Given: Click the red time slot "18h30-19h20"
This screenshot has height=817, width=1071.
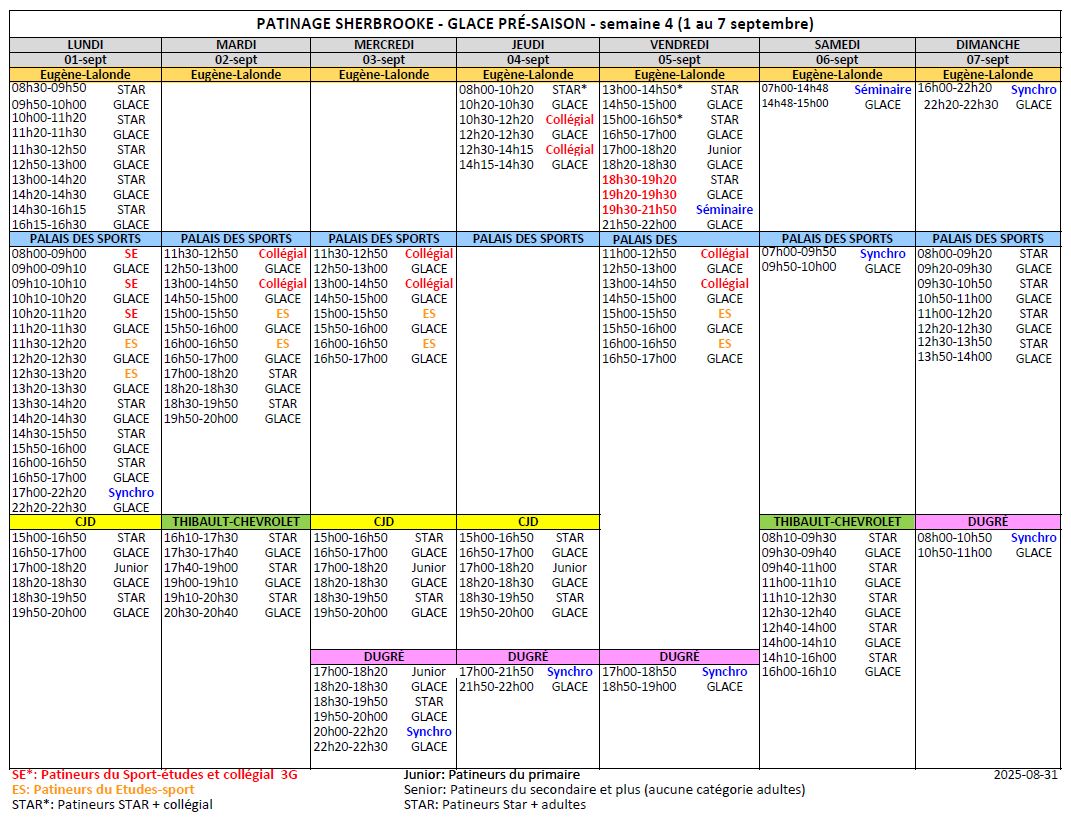Looking at the screenshot, I should 639,180.
